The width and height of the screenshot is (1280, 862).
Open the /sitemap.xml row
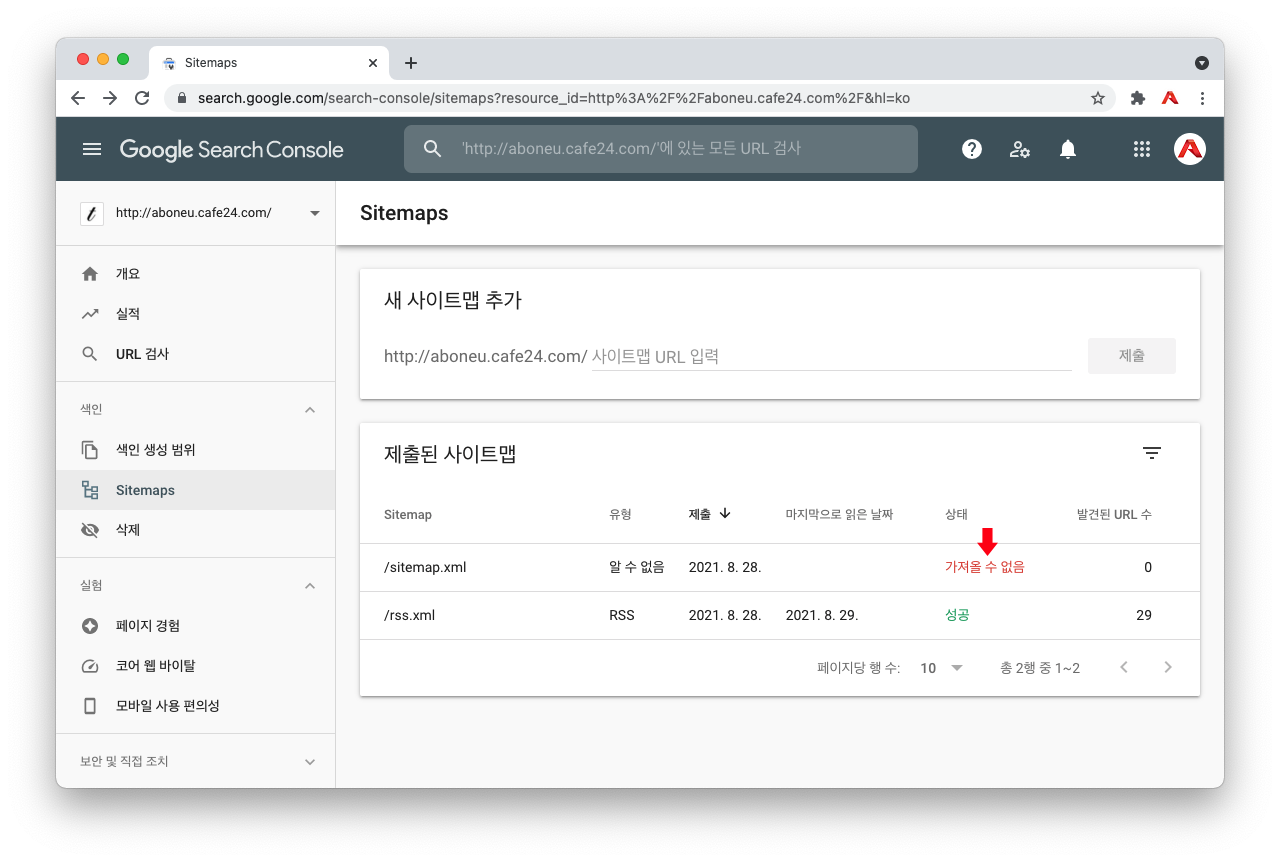780,568
